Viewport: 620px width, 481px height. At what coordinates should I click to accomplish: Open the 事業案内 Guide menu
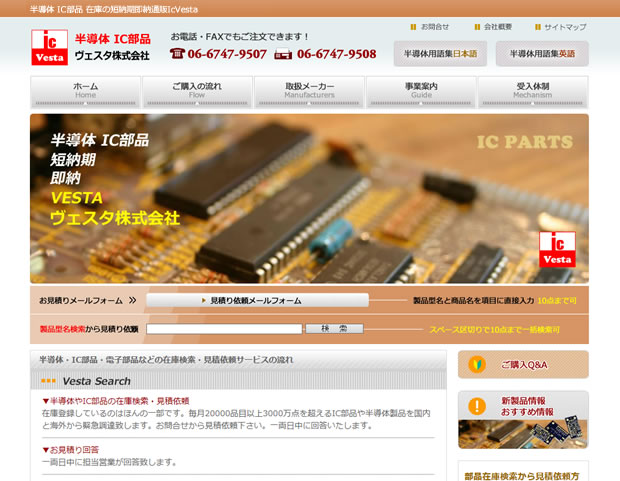421,92
